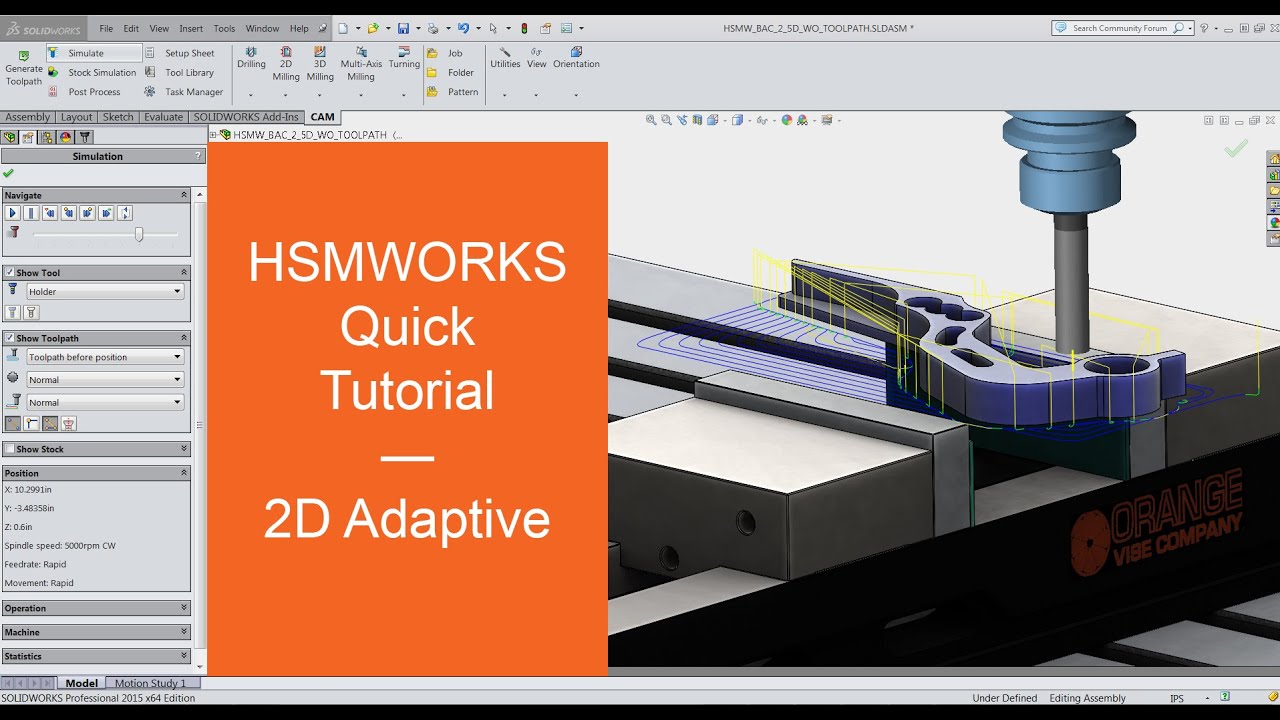
Task: Expand the Operation section
Action: click(x=184, y=608)
